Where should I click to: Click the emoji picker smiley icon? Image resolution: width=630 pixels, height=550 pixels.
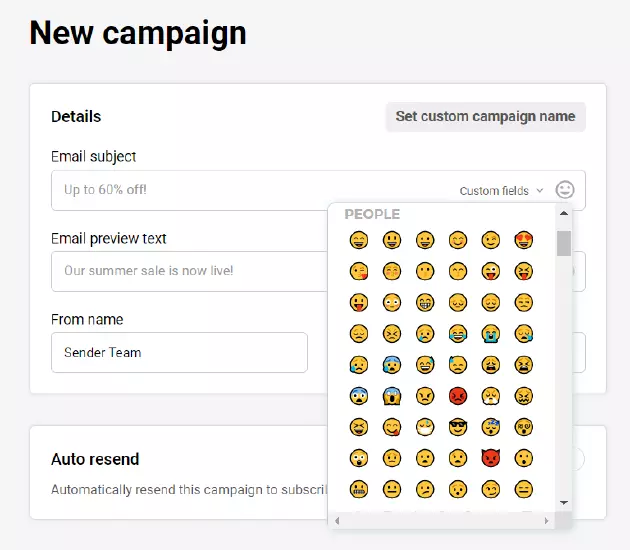pos(565,189)
